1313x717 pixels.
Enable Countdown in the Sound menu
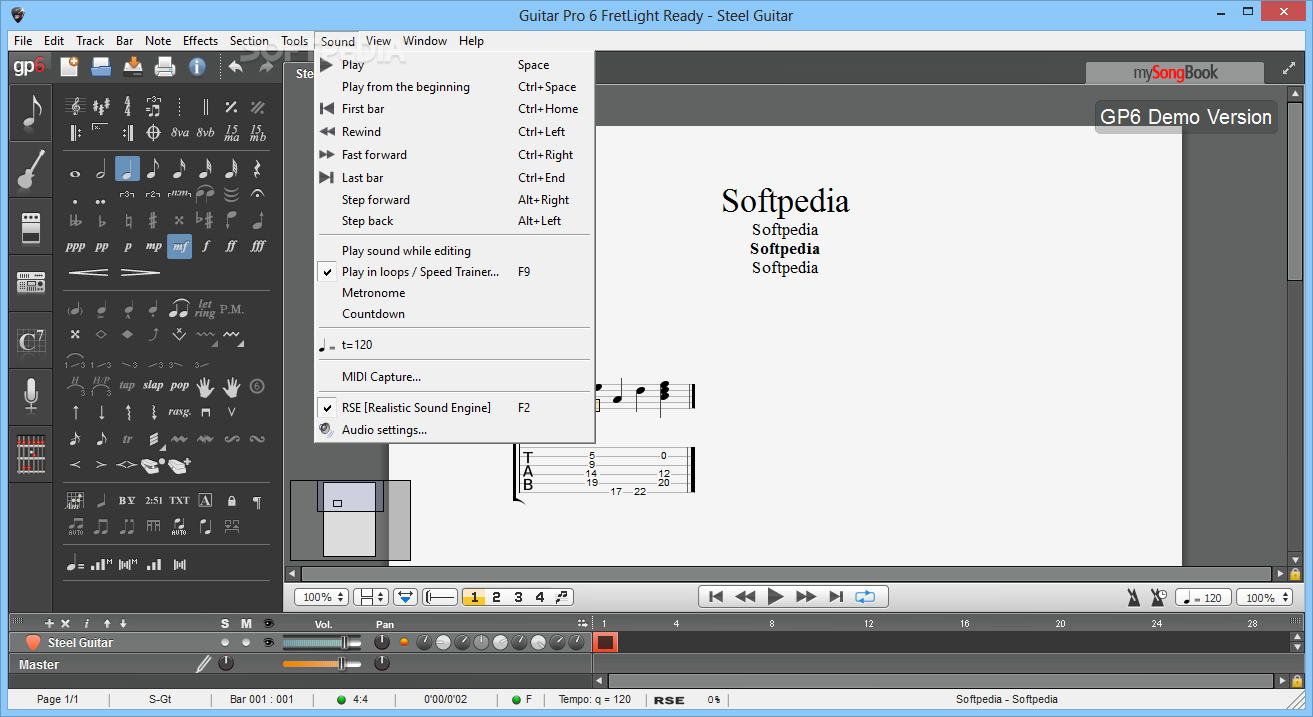374,314
